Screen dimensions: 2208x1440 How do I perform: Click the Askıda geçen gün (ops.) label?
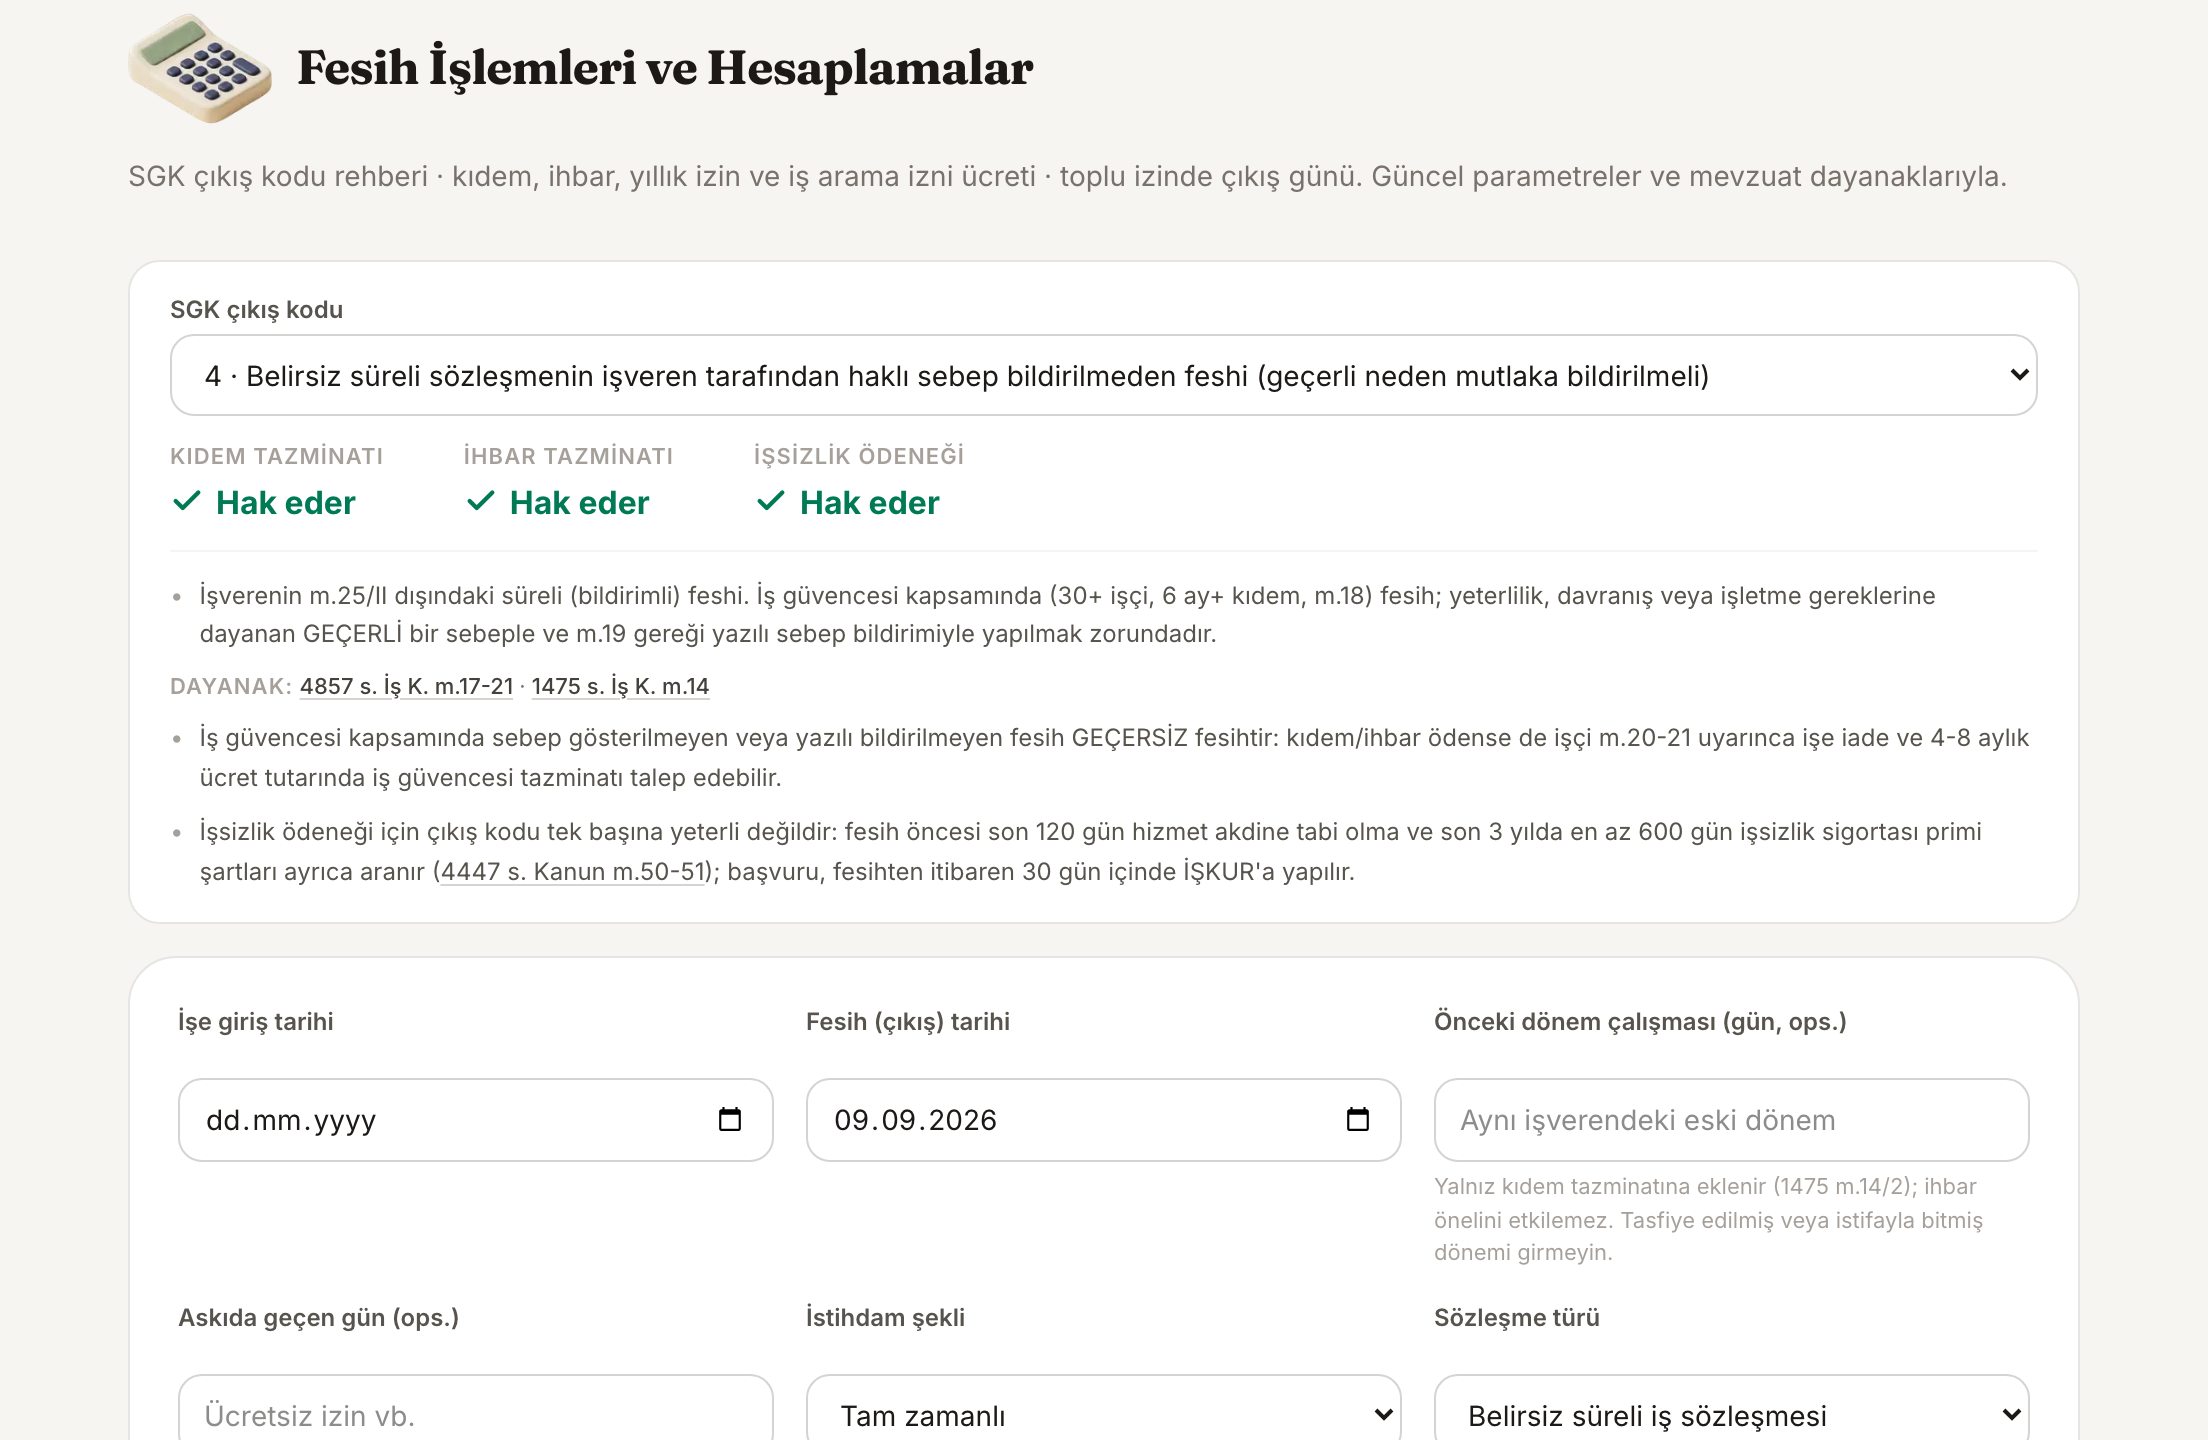pyautogui.click(x=319, y=1317)
